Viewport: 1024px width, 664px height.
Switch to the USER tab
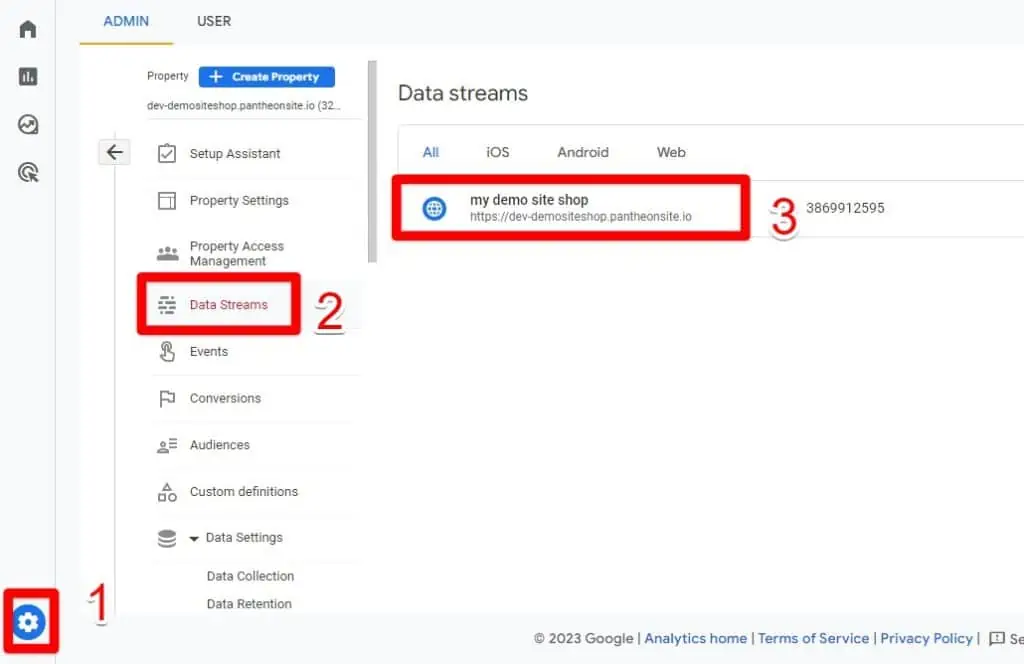[x=213, y=21]
